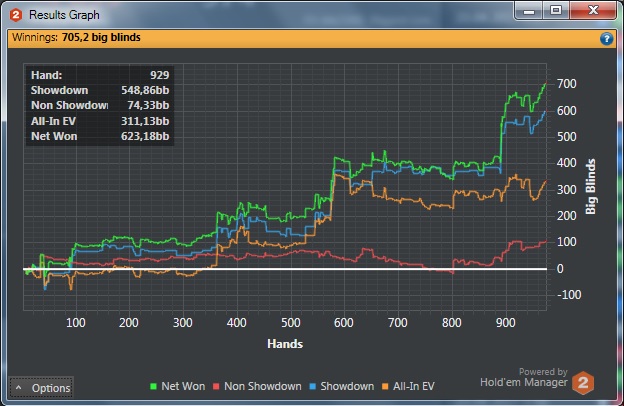Toggle the All-In EV legend label
624x406 pixels.
[x=414, y=386]
